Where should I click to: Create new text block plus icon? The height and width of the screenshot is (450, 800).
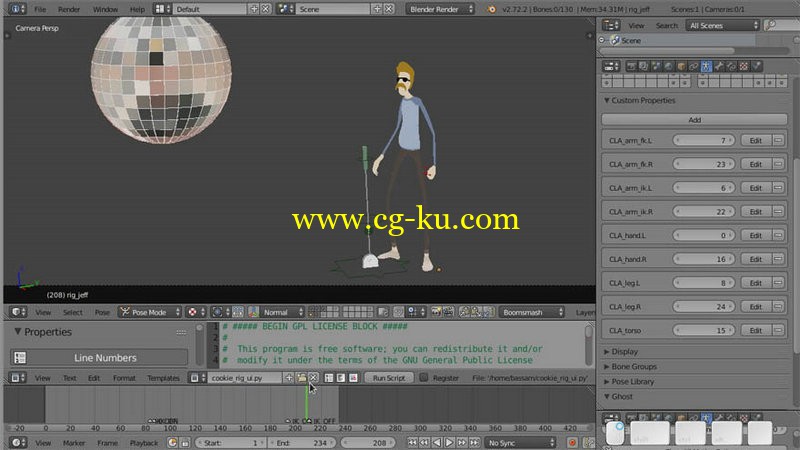click(x=289, y=378)
